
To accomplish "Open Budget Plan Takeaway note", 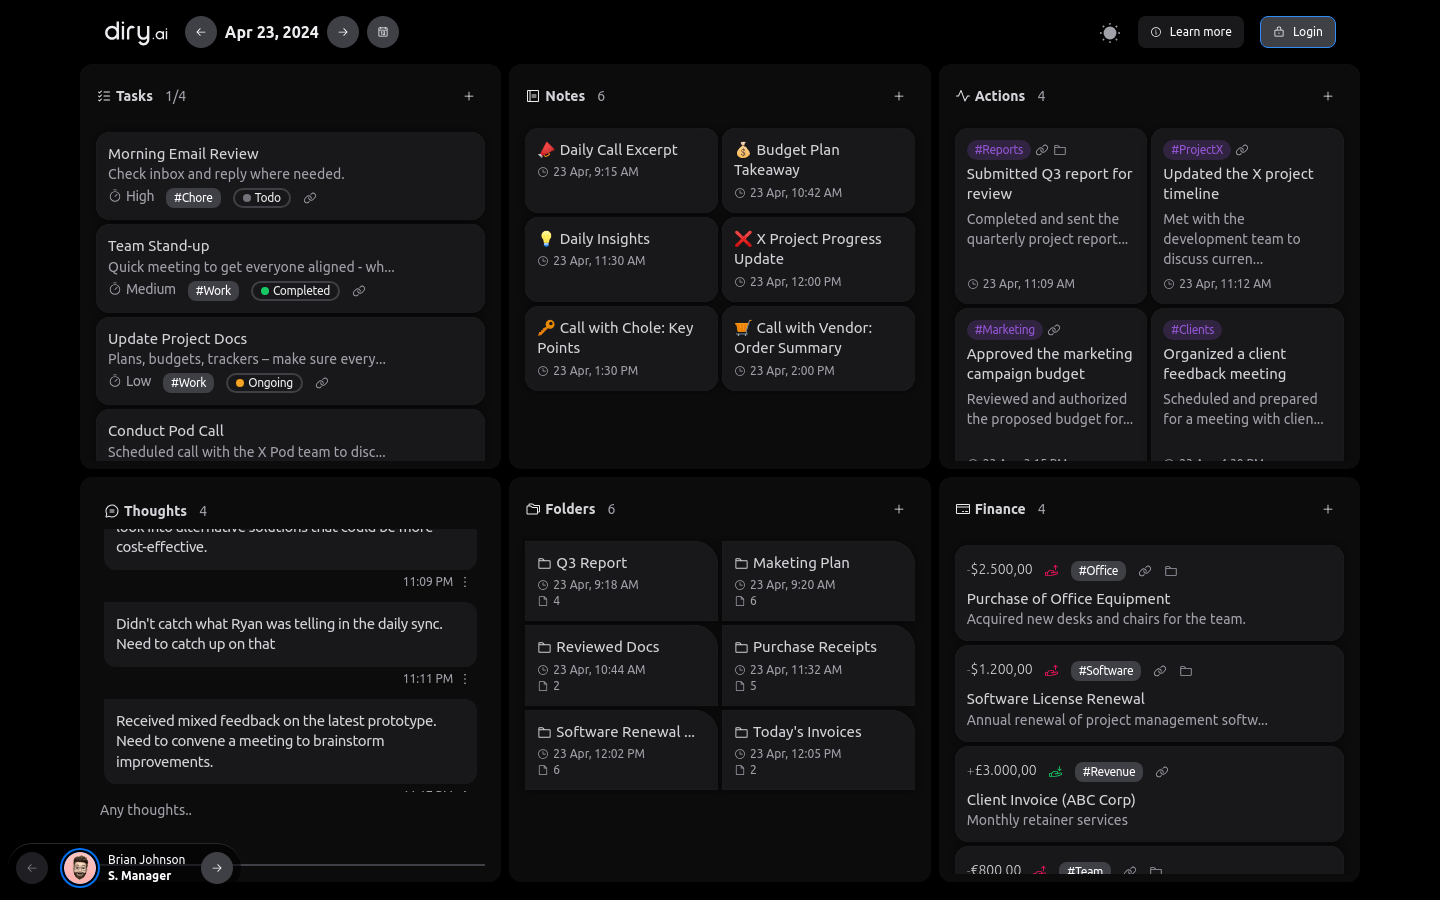I will (818, 170).
